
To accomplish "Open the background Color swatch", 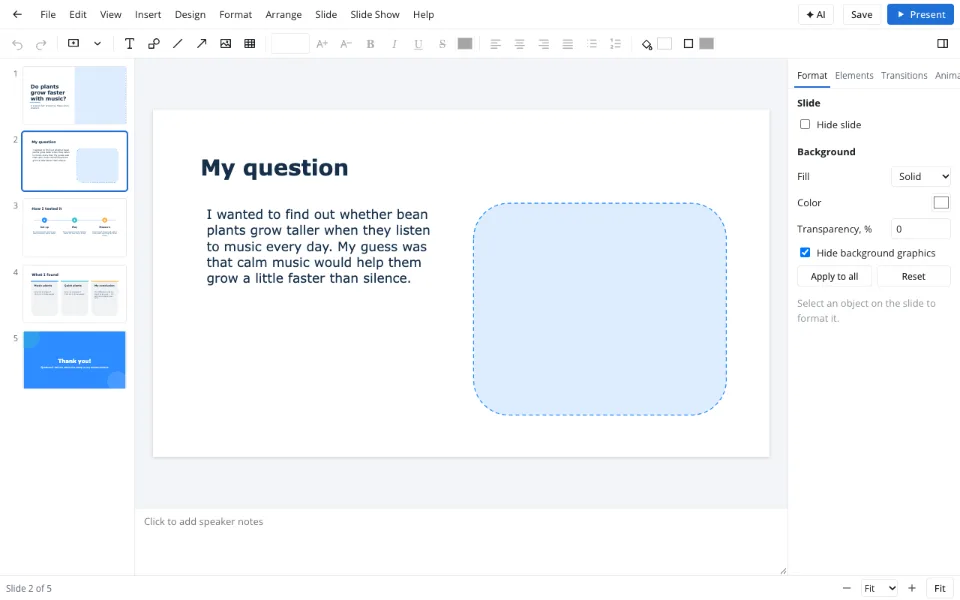I will click(x=941, y=203).
